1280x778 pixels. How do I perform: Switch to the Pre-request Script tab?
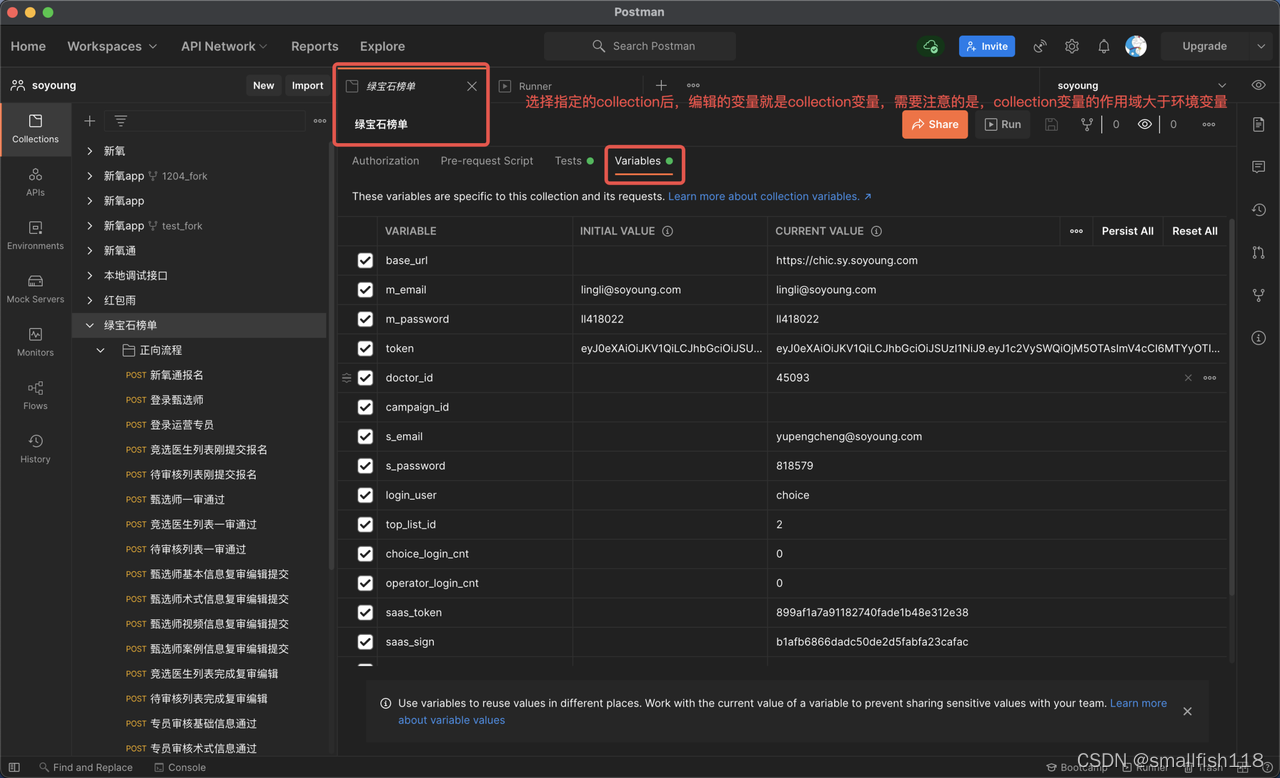(x=487, y=161)
